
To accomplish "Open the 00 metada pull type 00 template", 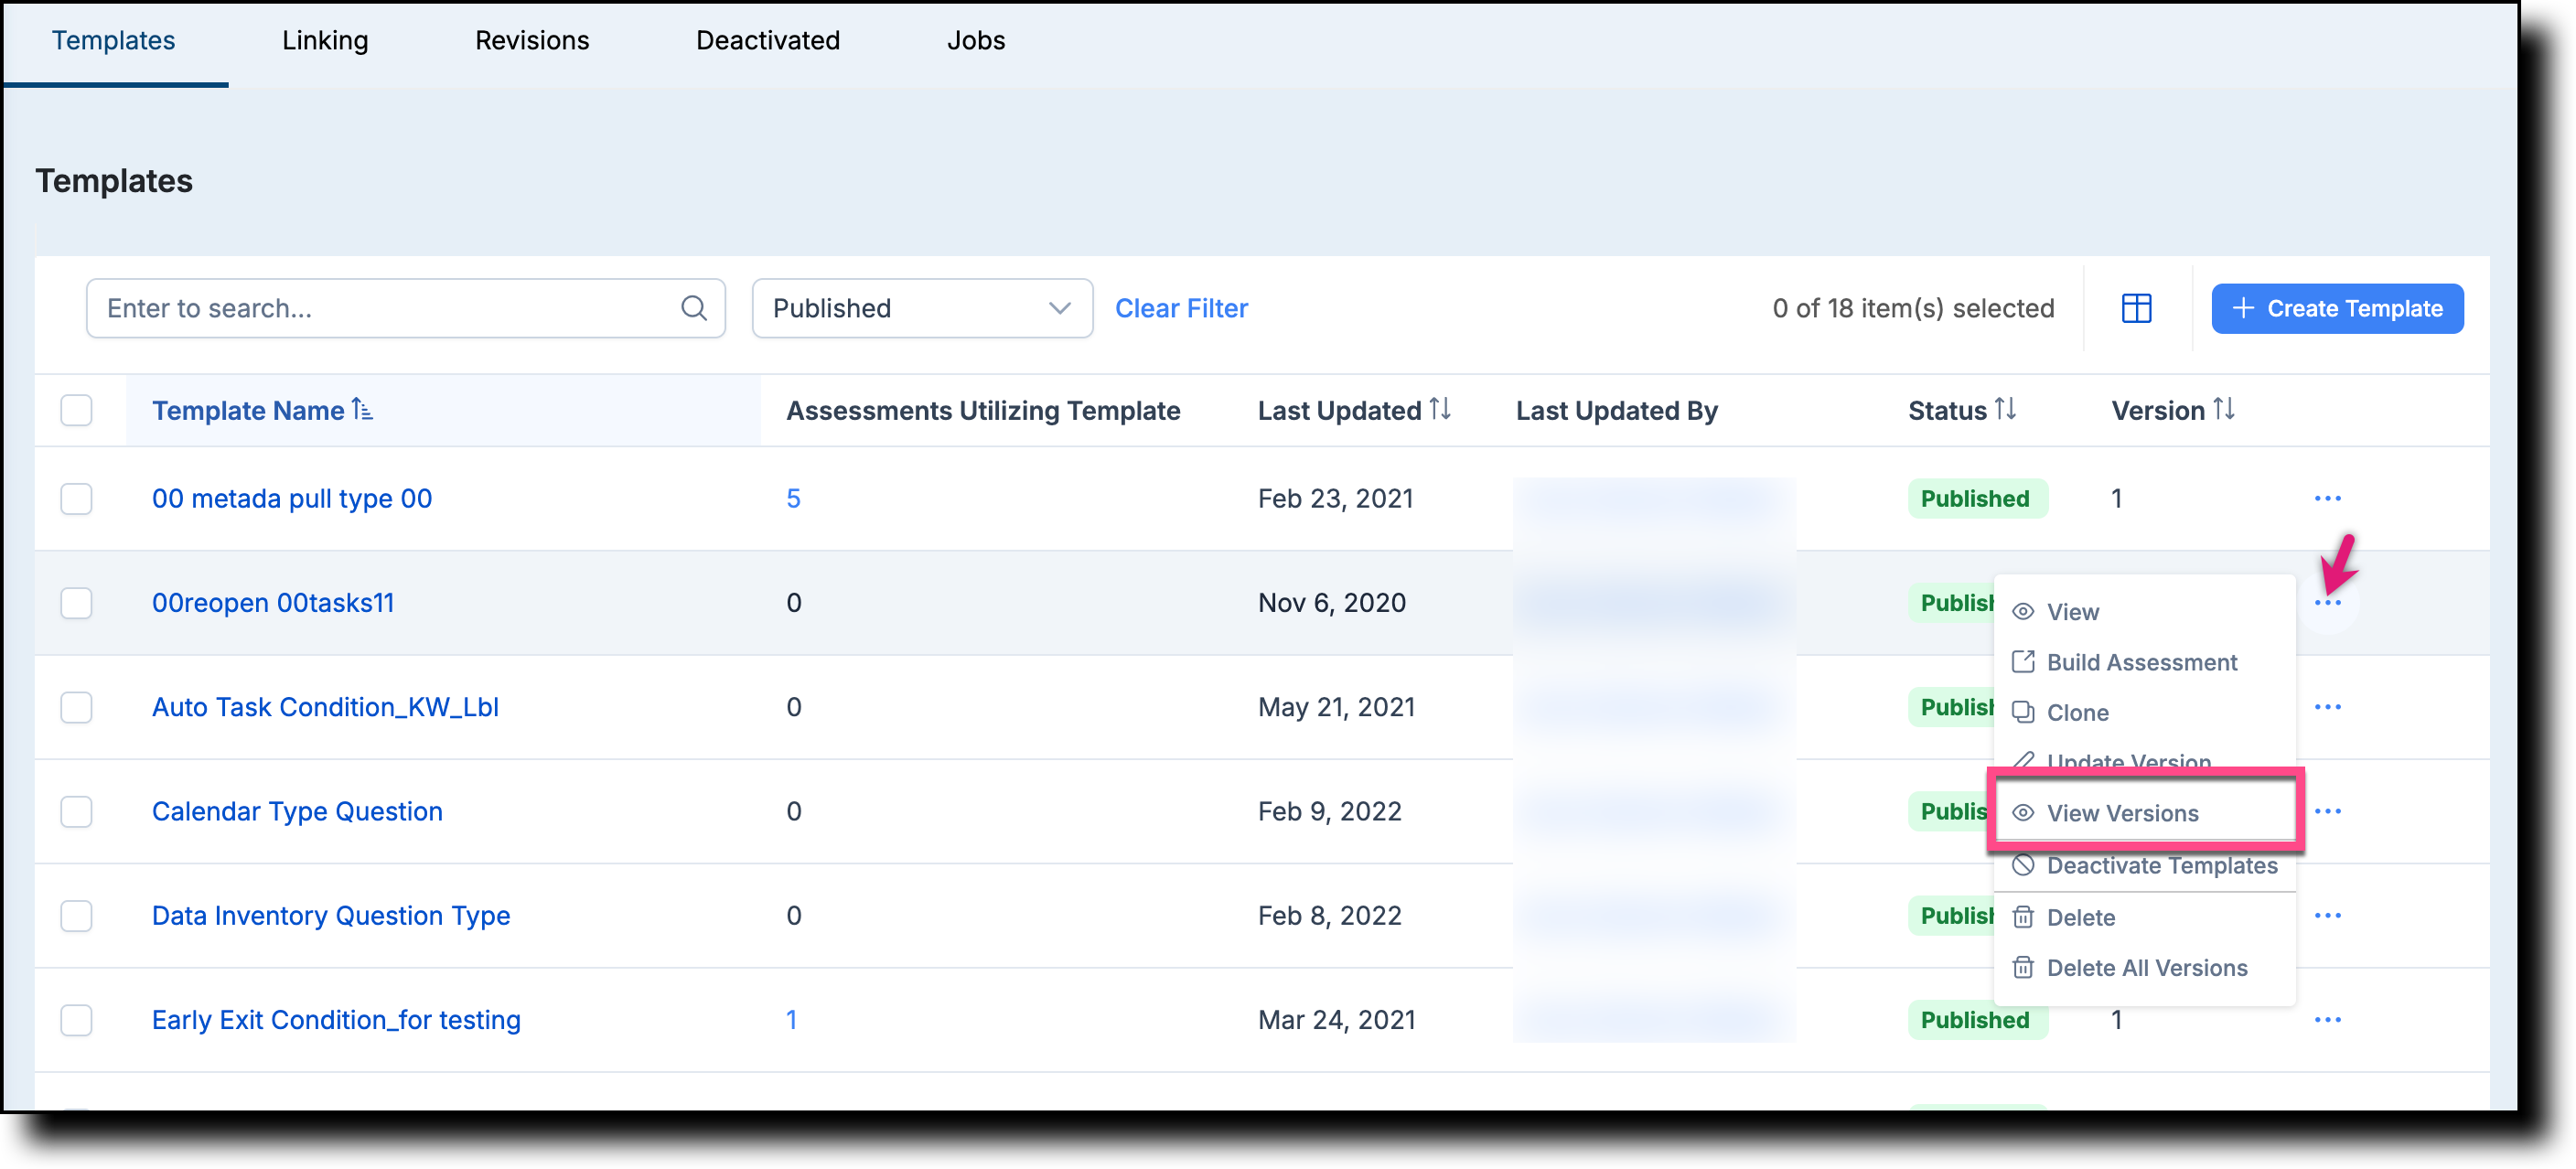I will 291,498.
